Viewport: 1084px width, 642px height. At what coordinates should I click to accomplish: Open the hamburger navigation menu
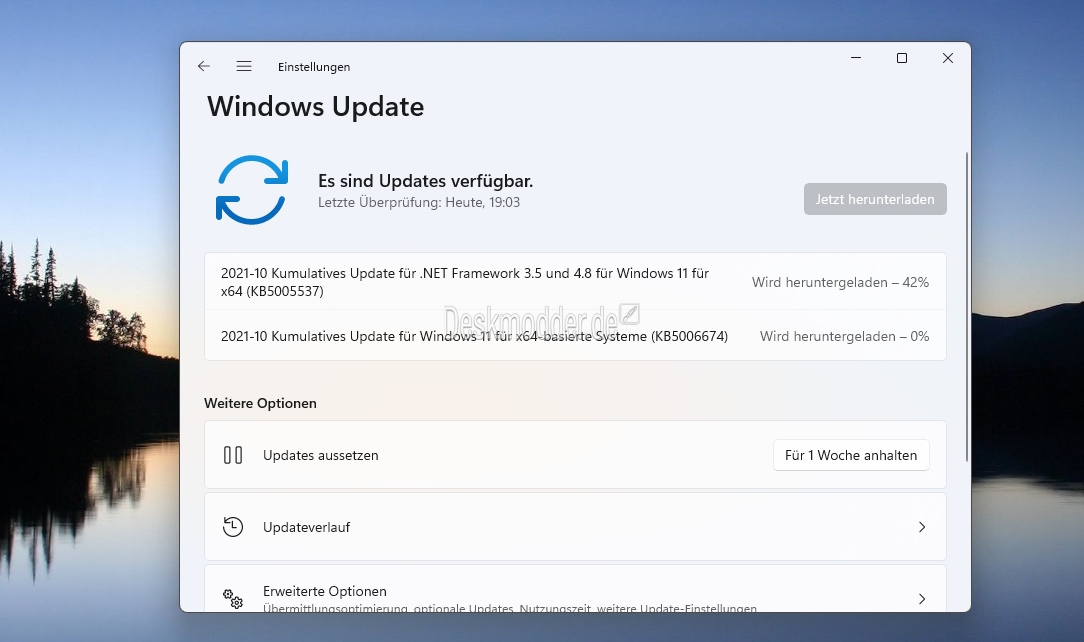click(x=244, y=66)
